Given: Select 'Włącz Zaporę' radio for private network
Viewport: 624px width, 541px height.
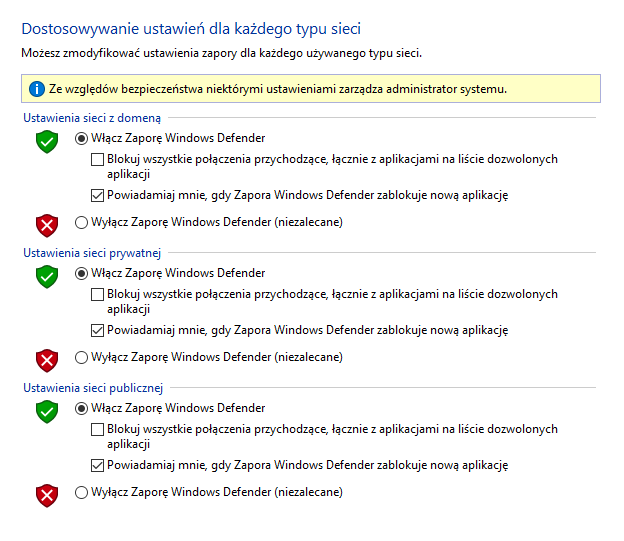Looking at the screenshot, I should 82,273.
